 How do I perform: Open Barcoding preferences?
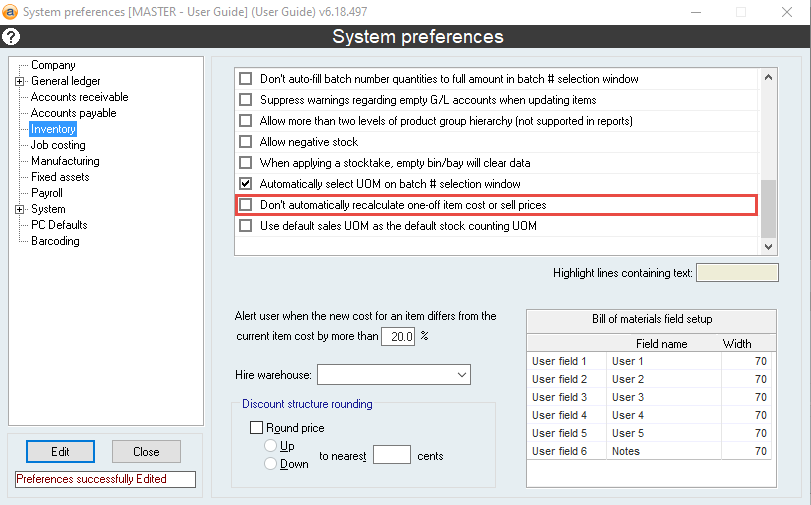[x=55, y=241]
